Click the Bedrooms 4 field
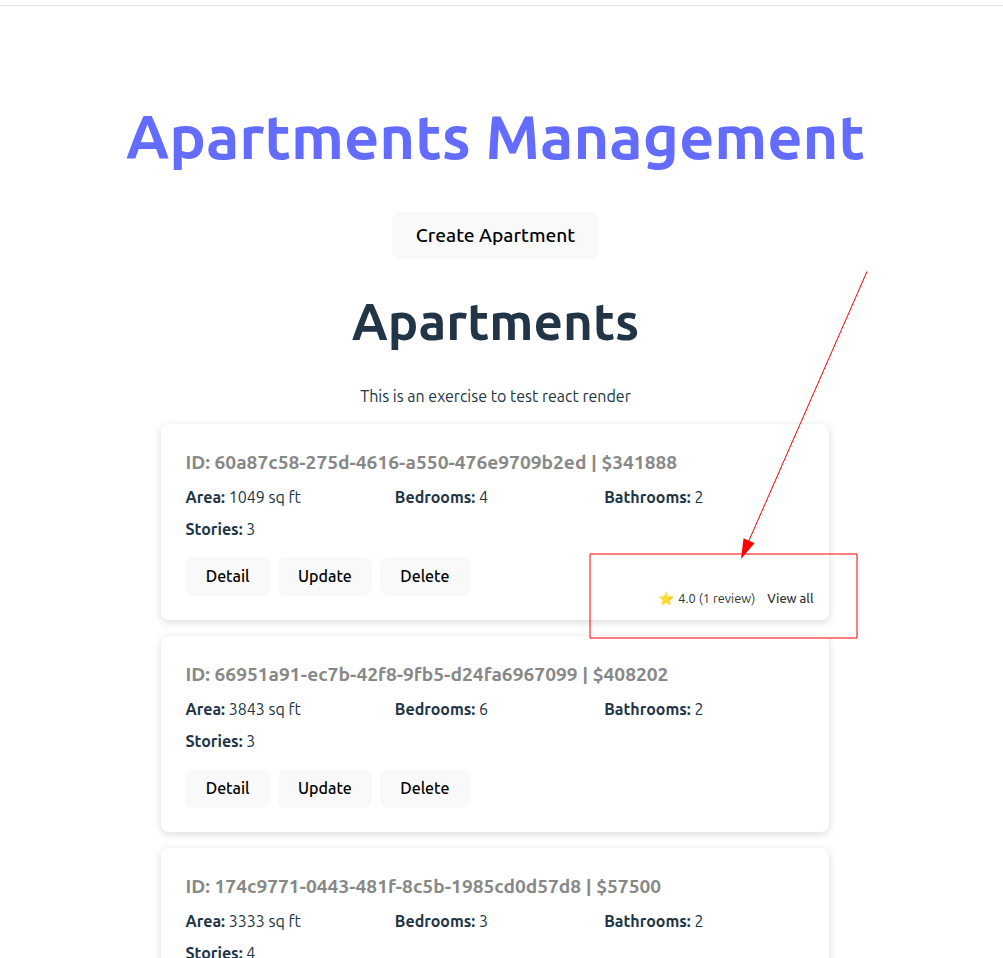Screen dimensions: 1003x958 (441, 497)
